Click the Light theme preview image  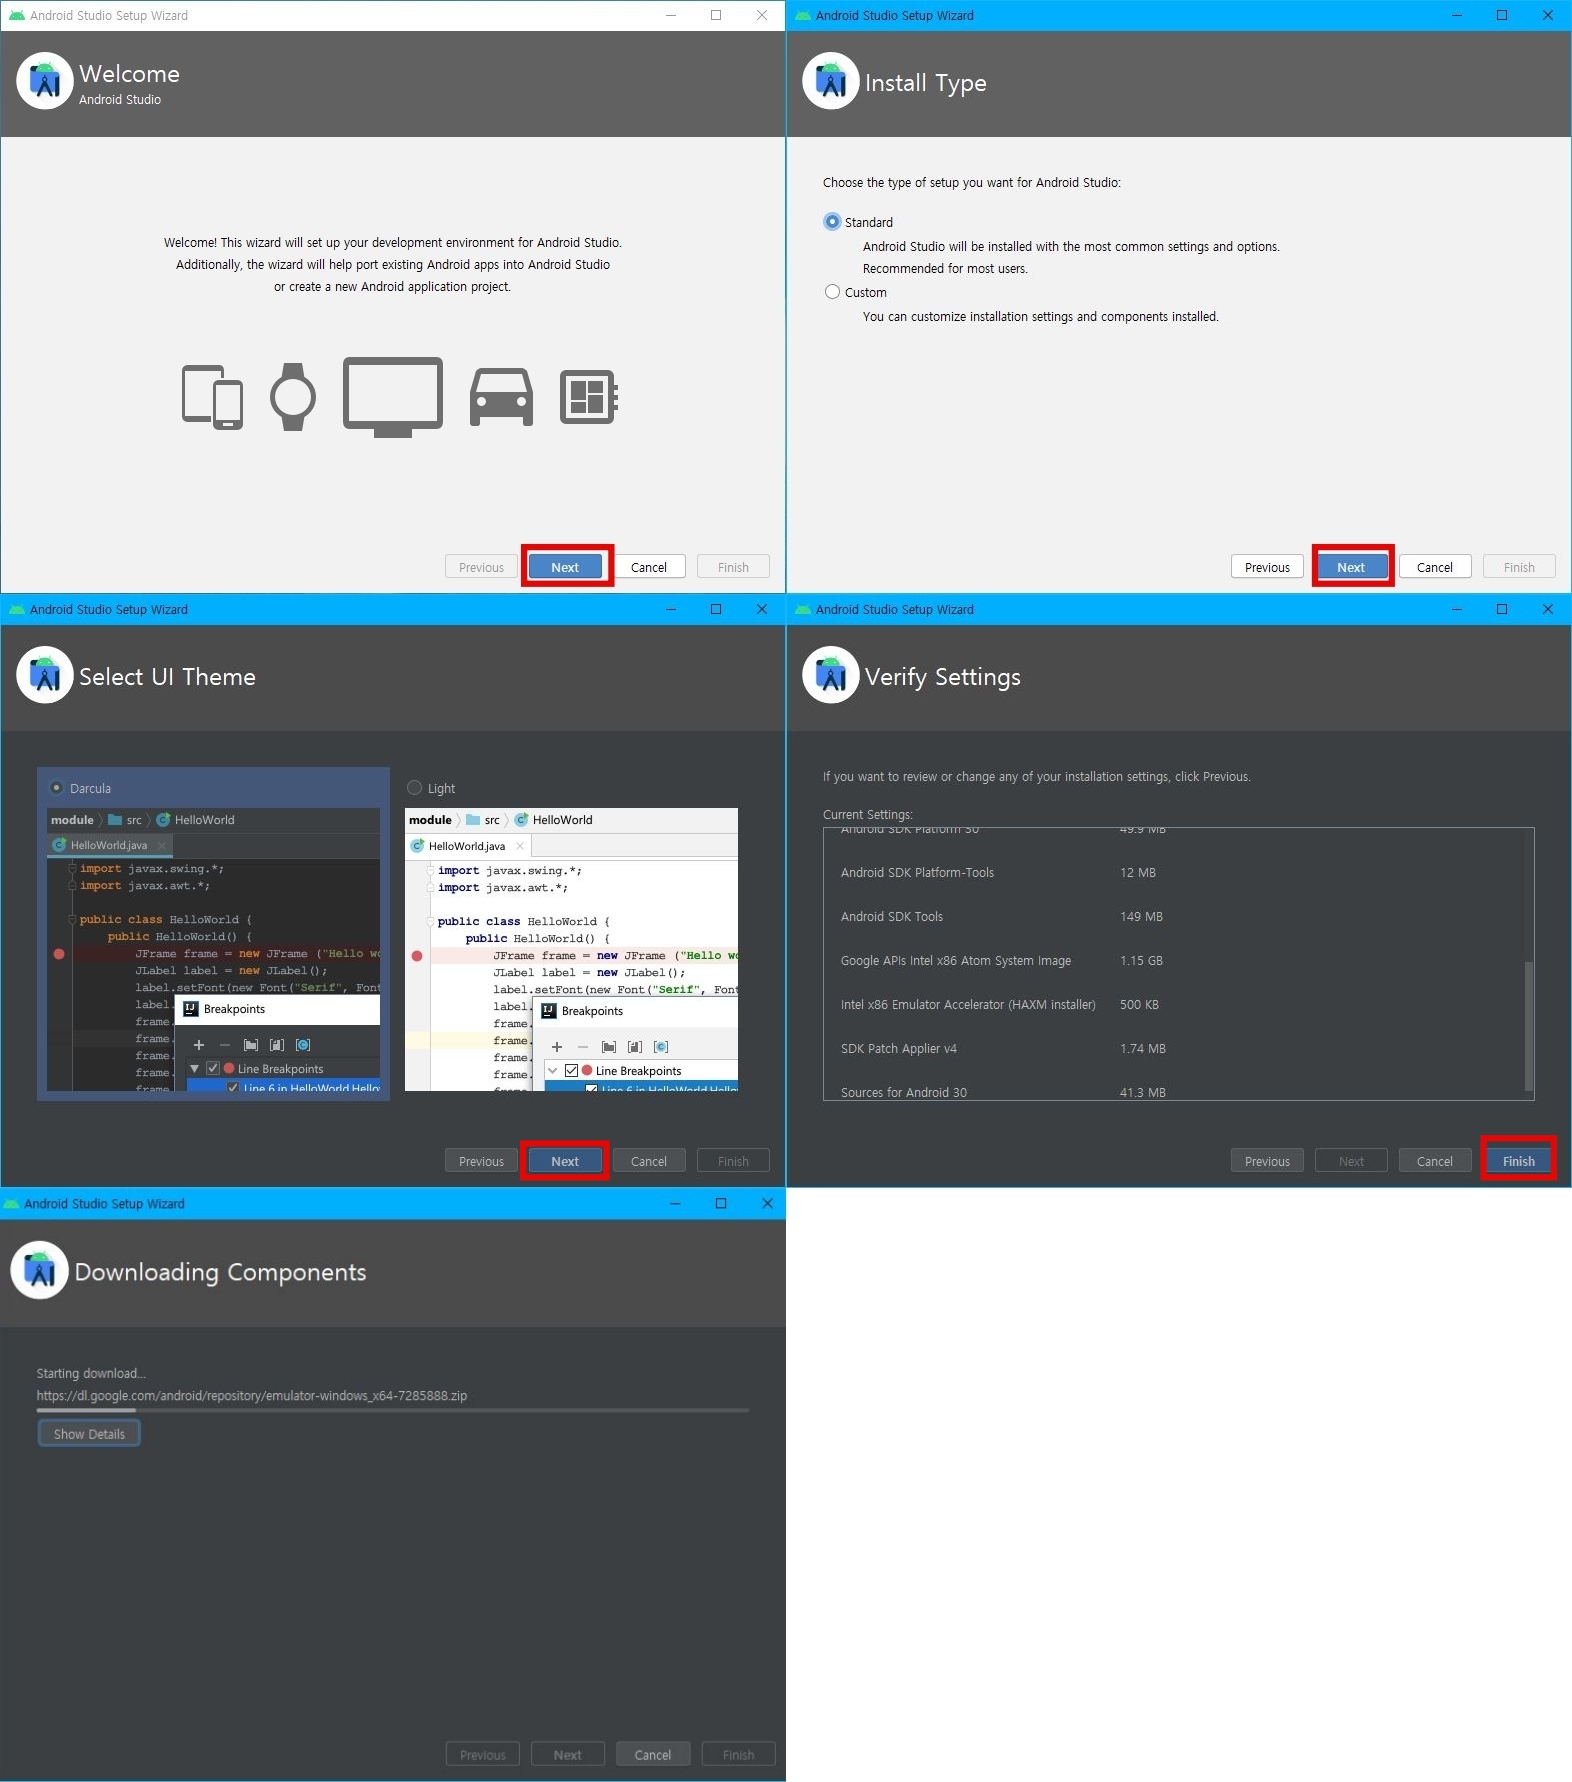pyautogui.click(x=571, y=949)
